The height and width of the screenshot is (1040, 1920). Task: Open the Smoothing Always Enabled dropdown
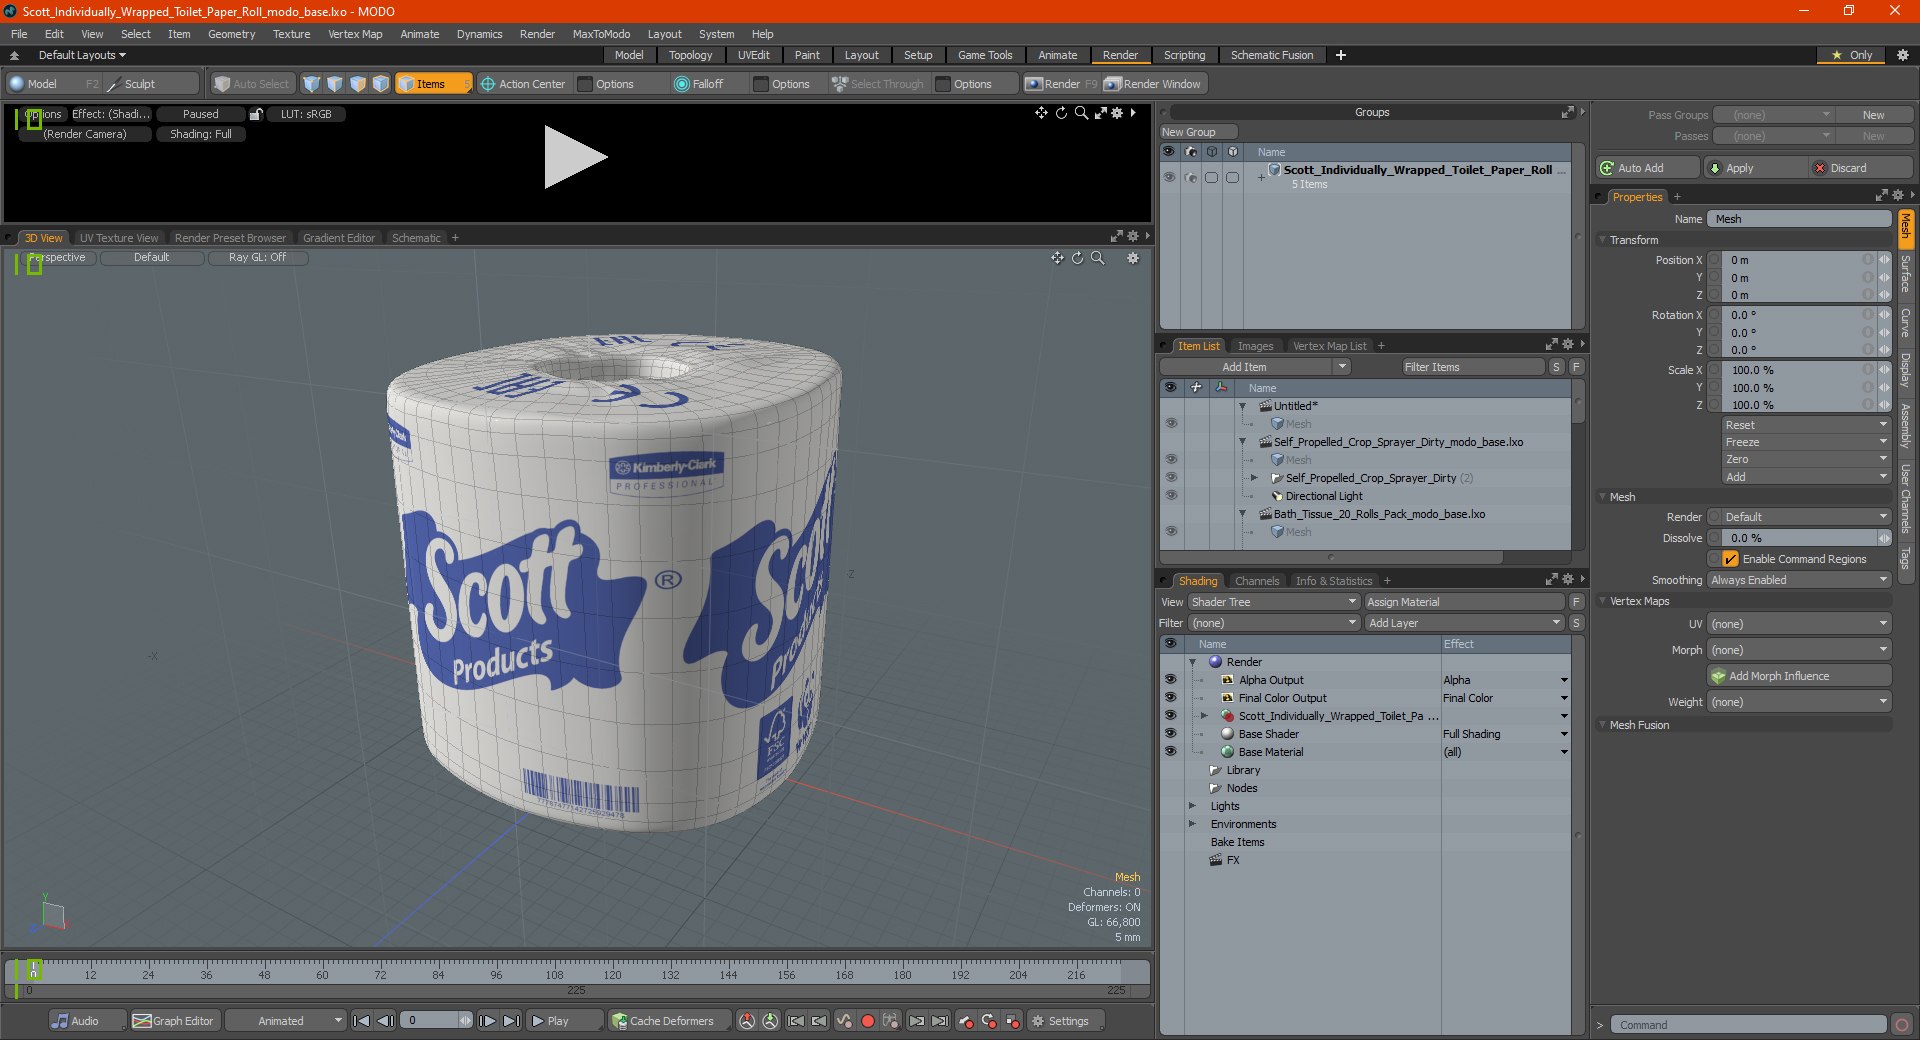pyautogui.click(x=1799, y=580)
